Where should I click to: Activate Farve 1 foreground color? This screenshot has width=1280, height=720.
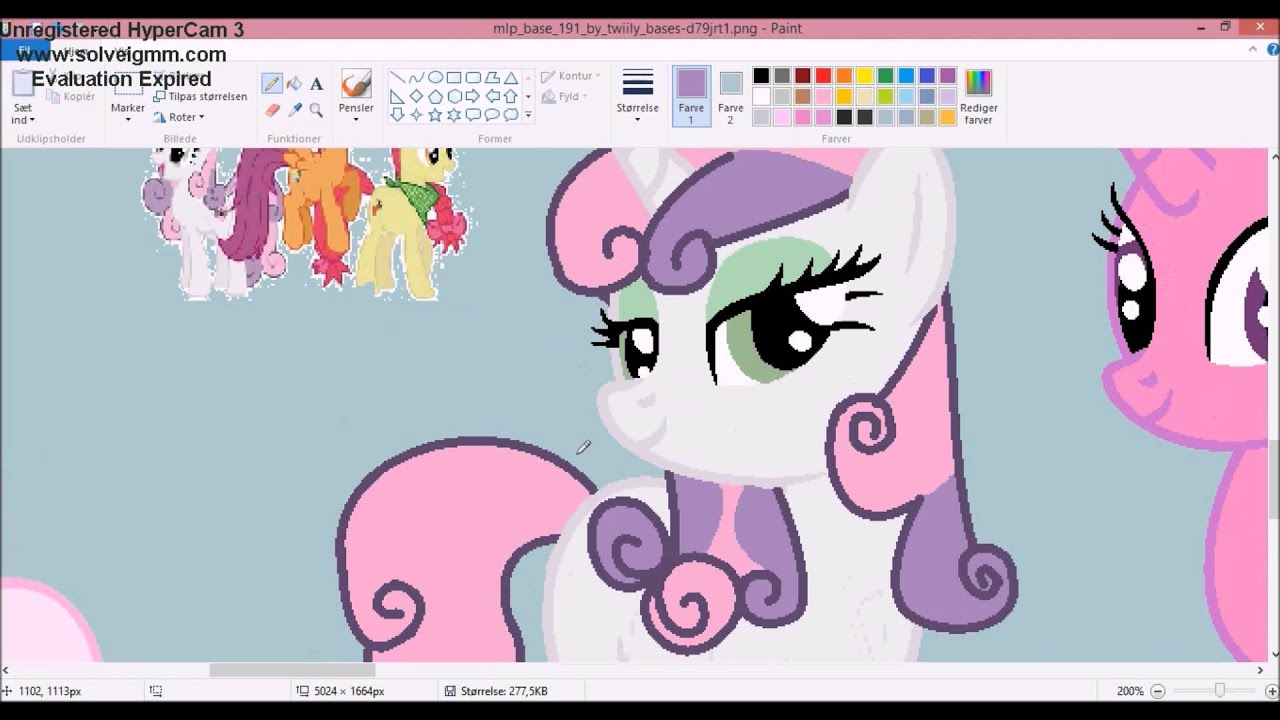(x=691, y=97)
